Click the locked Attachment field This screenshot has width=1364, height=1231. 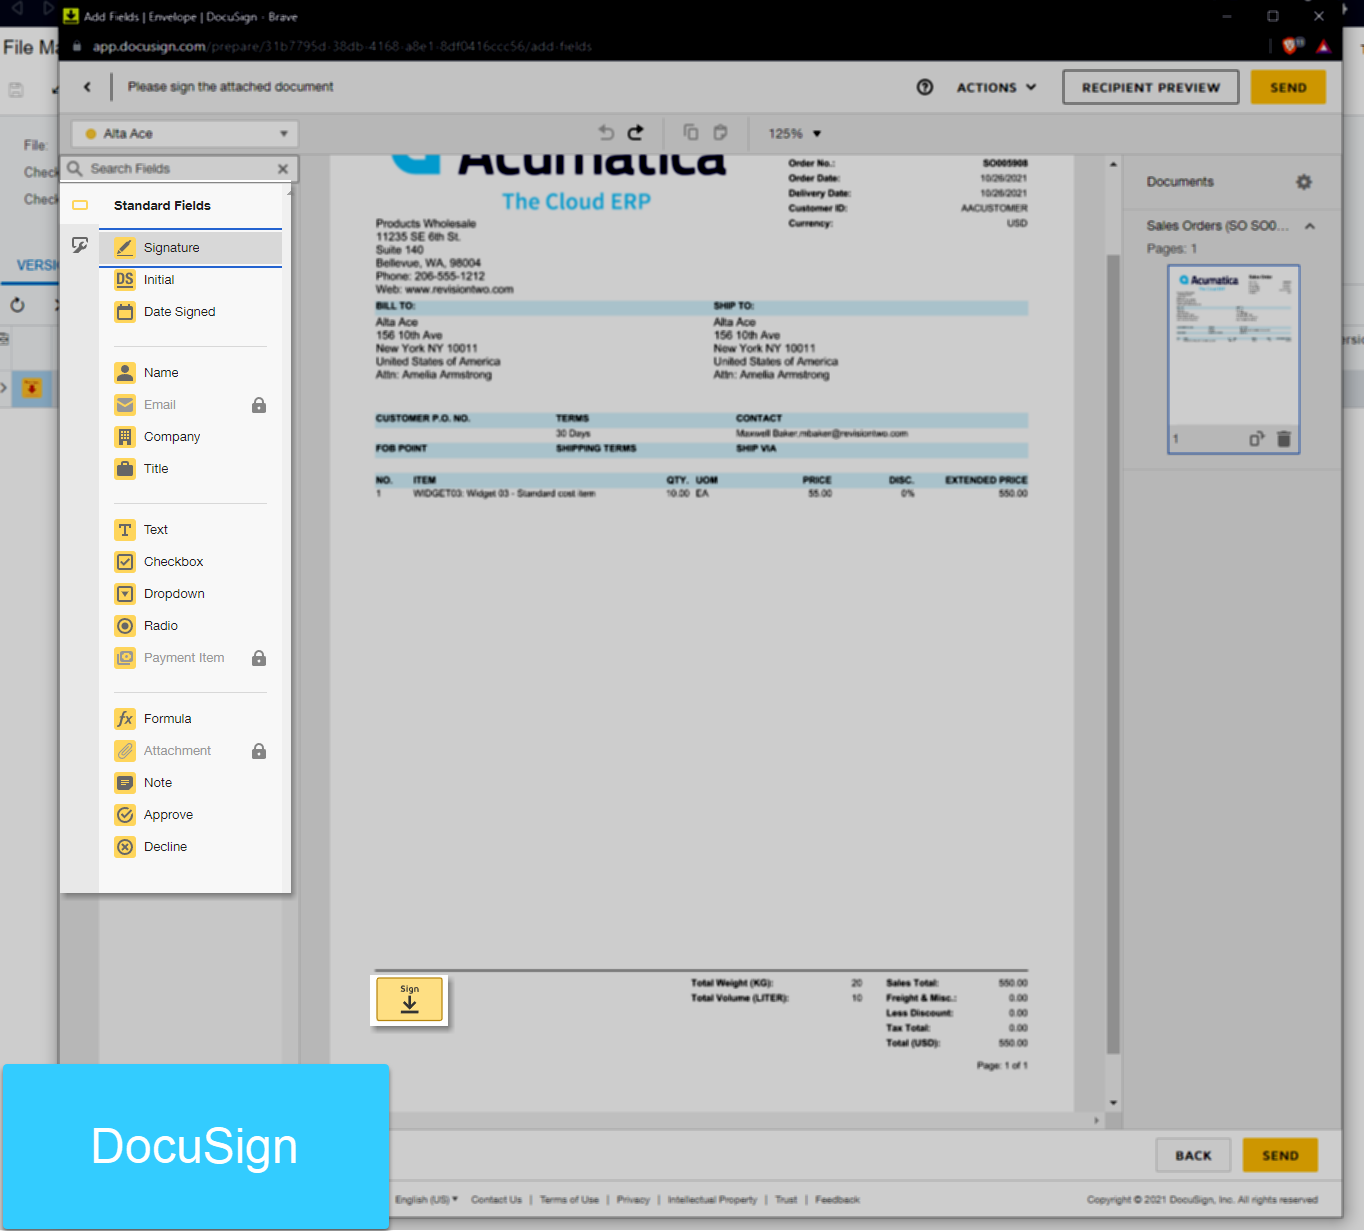coord(190,751)
